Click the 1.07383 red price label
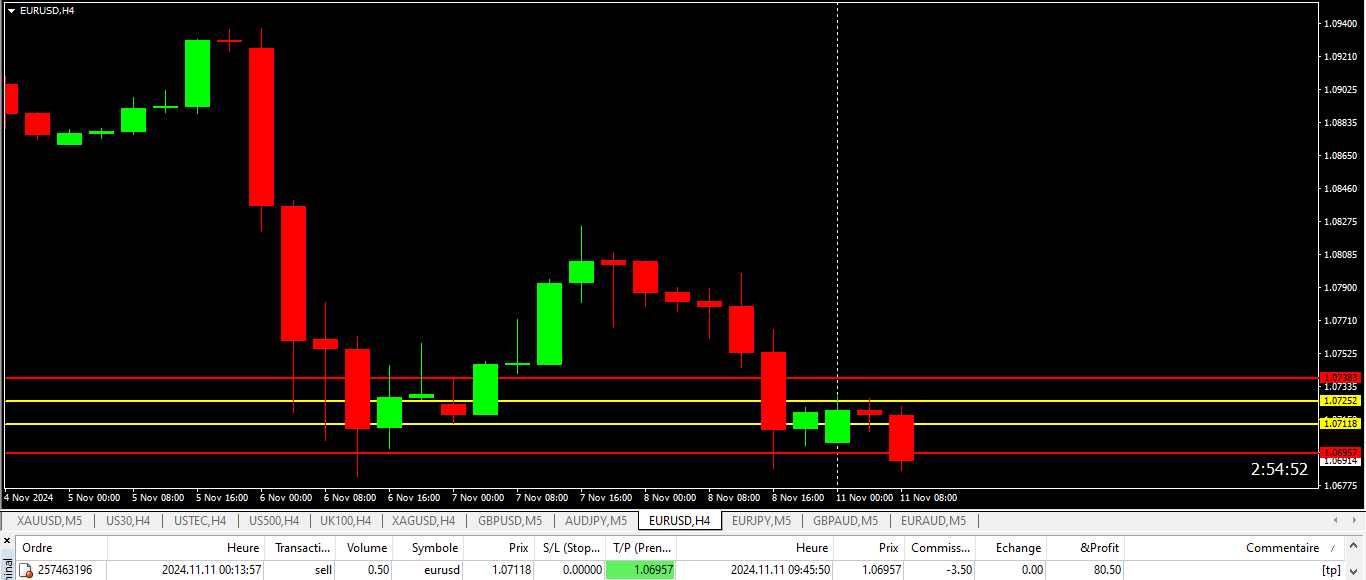The width and height of the screenshot is (1366, 580). pyautogui.click(x=1341, y=377)
